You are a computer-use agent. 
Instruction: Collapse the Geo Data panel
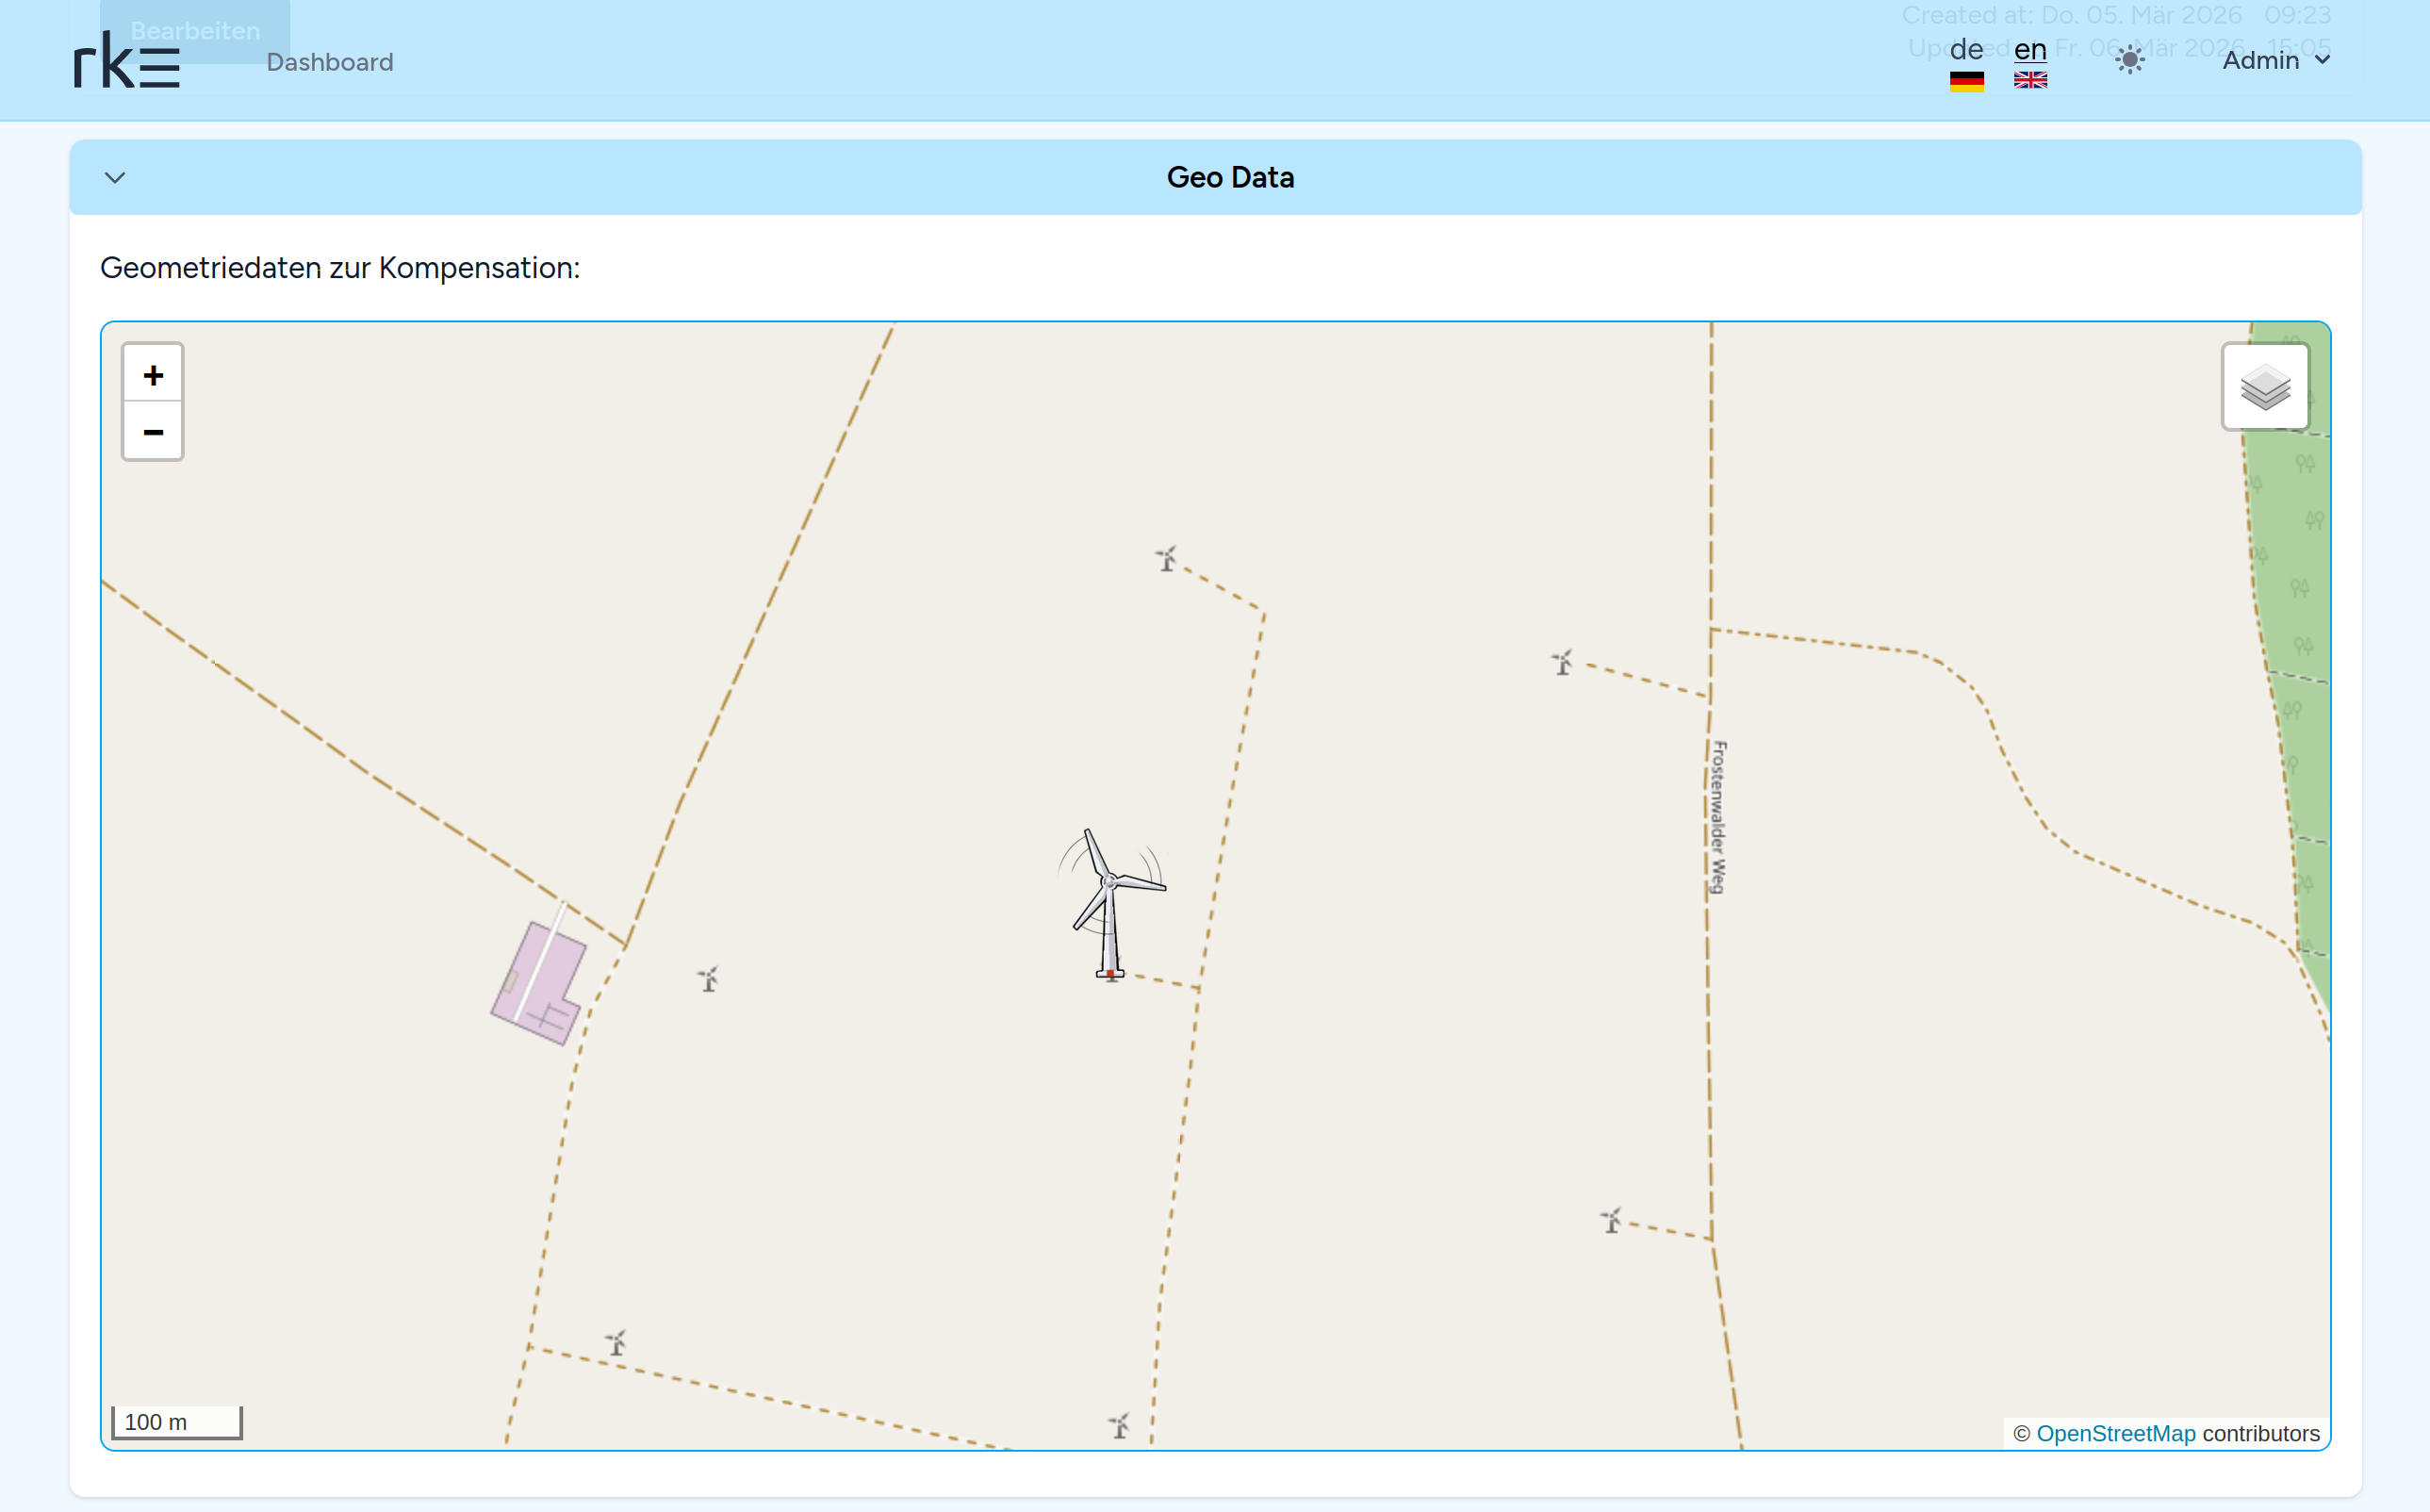click(115, 177)
